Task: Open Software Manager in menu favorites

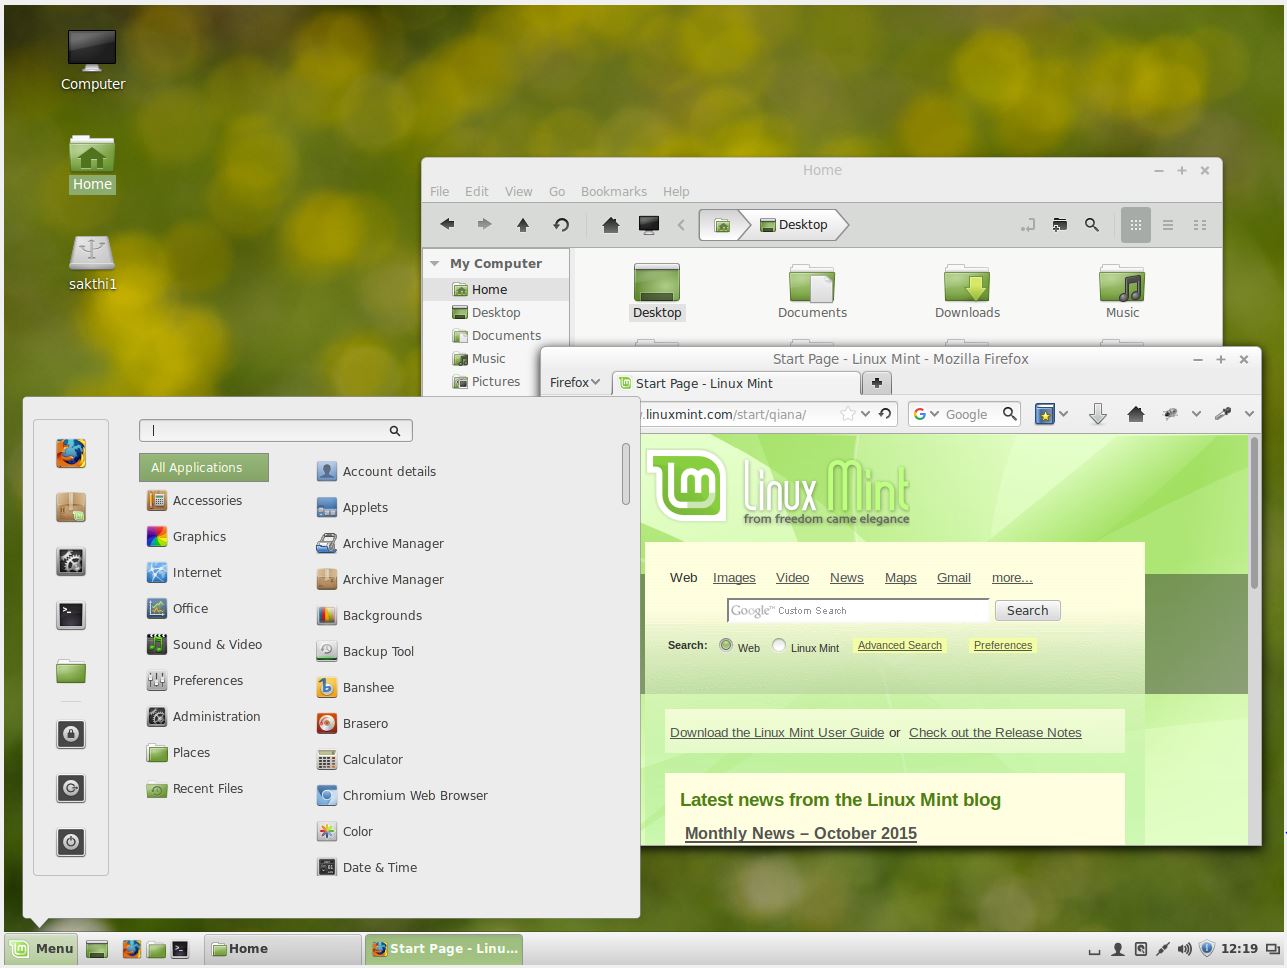Action: click(x=70, y=508)
